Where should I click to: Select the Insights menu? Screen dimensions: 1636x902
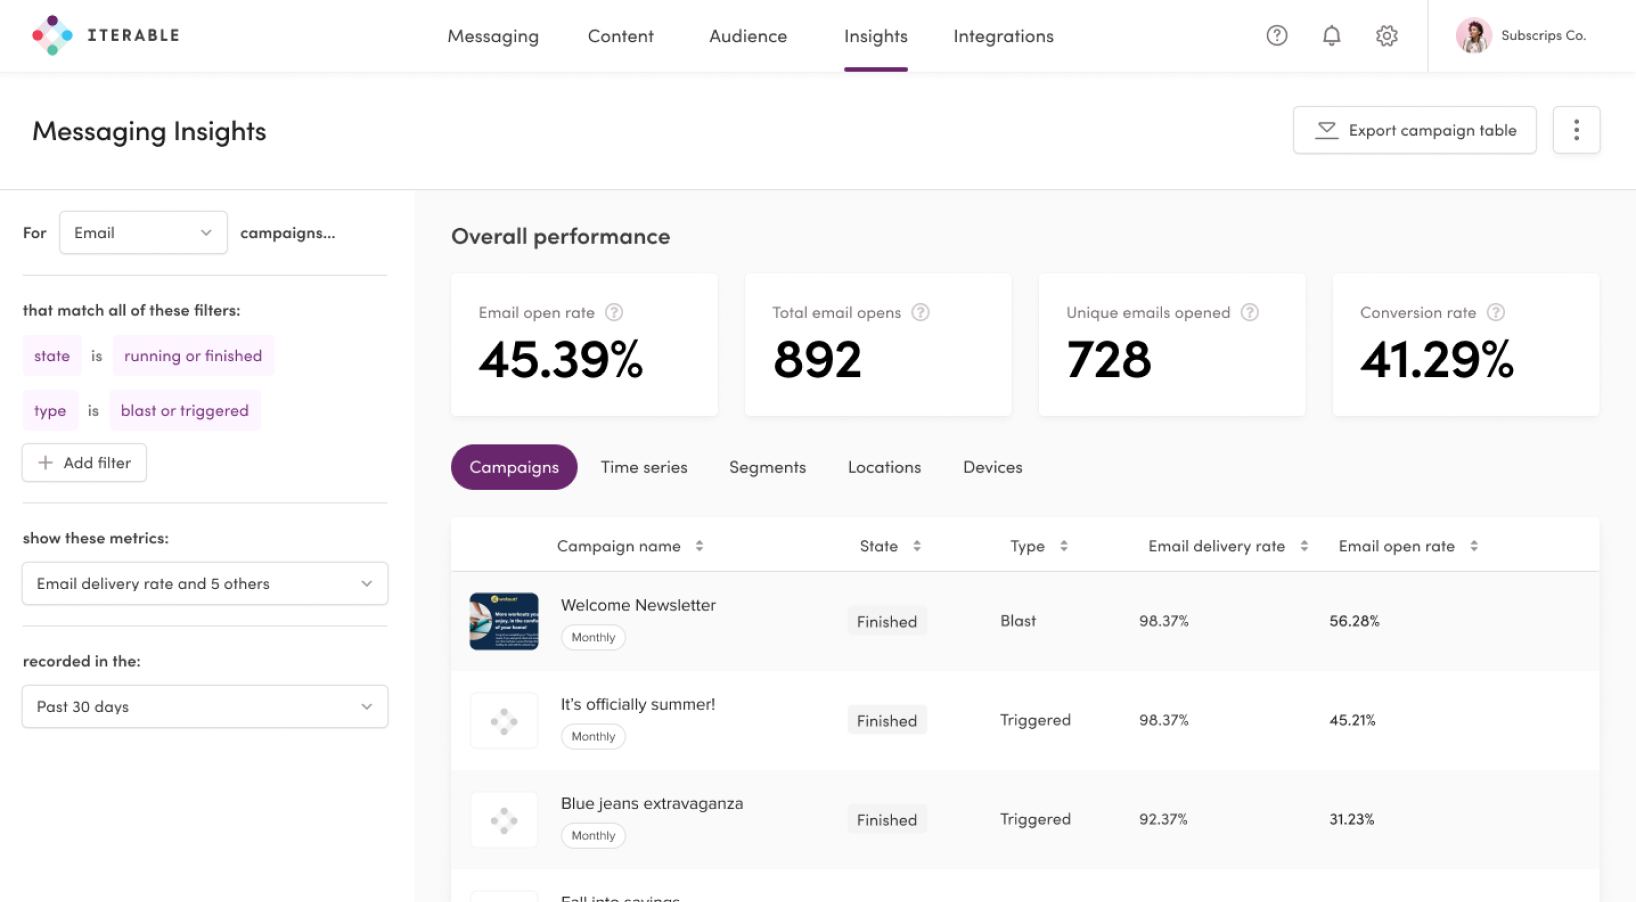point(876,36)
